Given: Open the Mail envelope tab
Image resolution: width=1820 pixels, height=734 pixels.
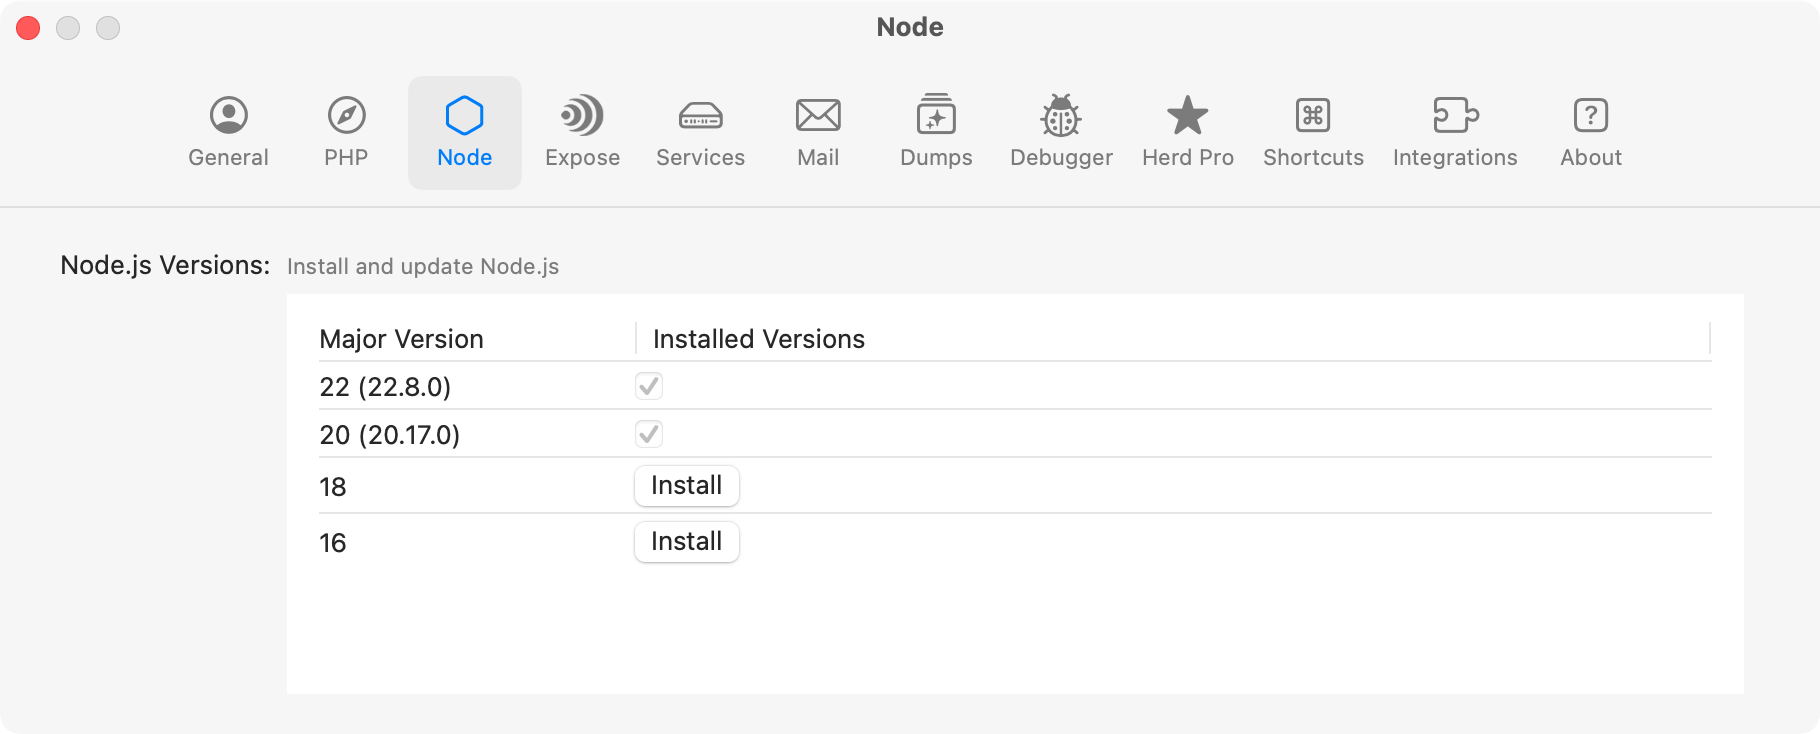Looking at the screenshot, I should point(818,132).
